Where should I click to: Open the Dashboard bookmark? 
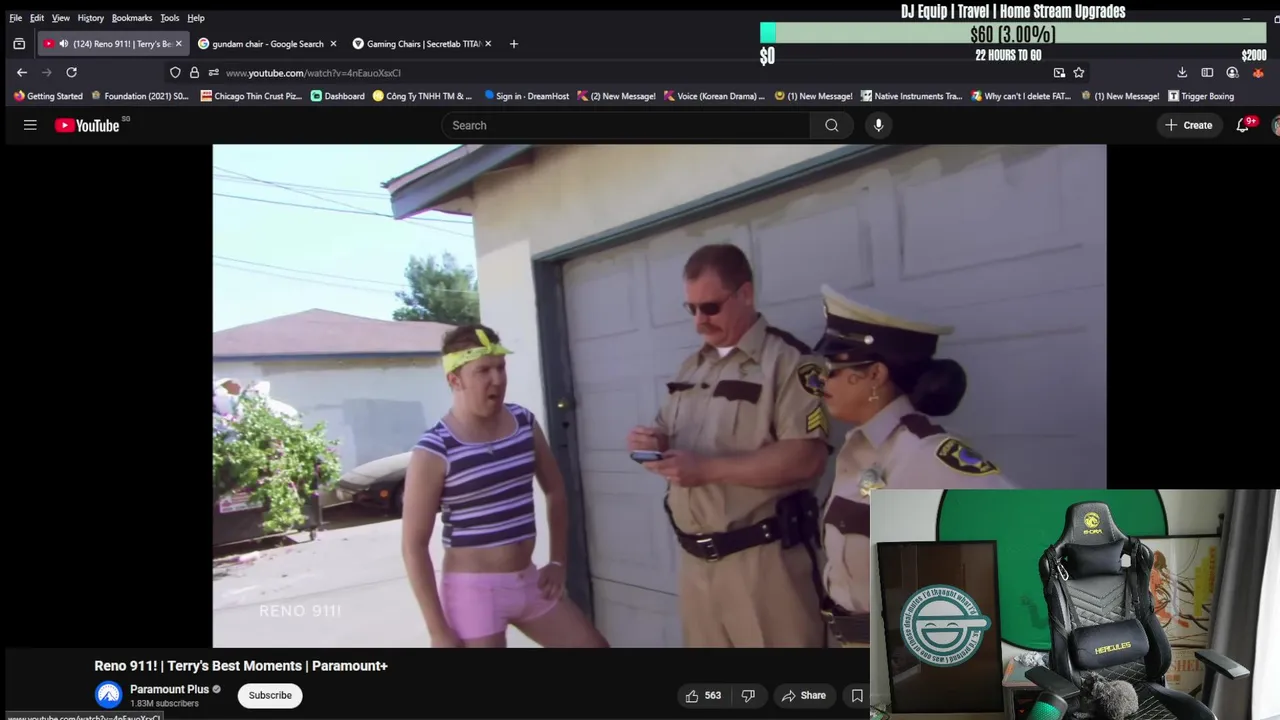point(338,96)
